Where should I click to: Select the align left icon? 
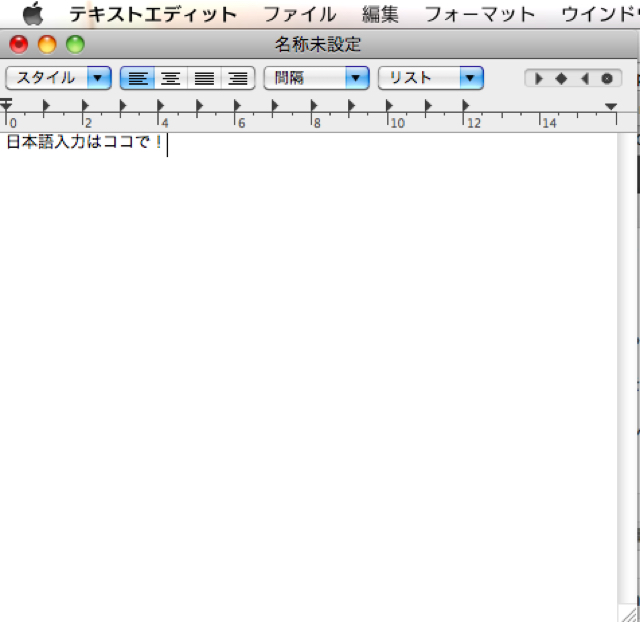(x=137, y=78)
